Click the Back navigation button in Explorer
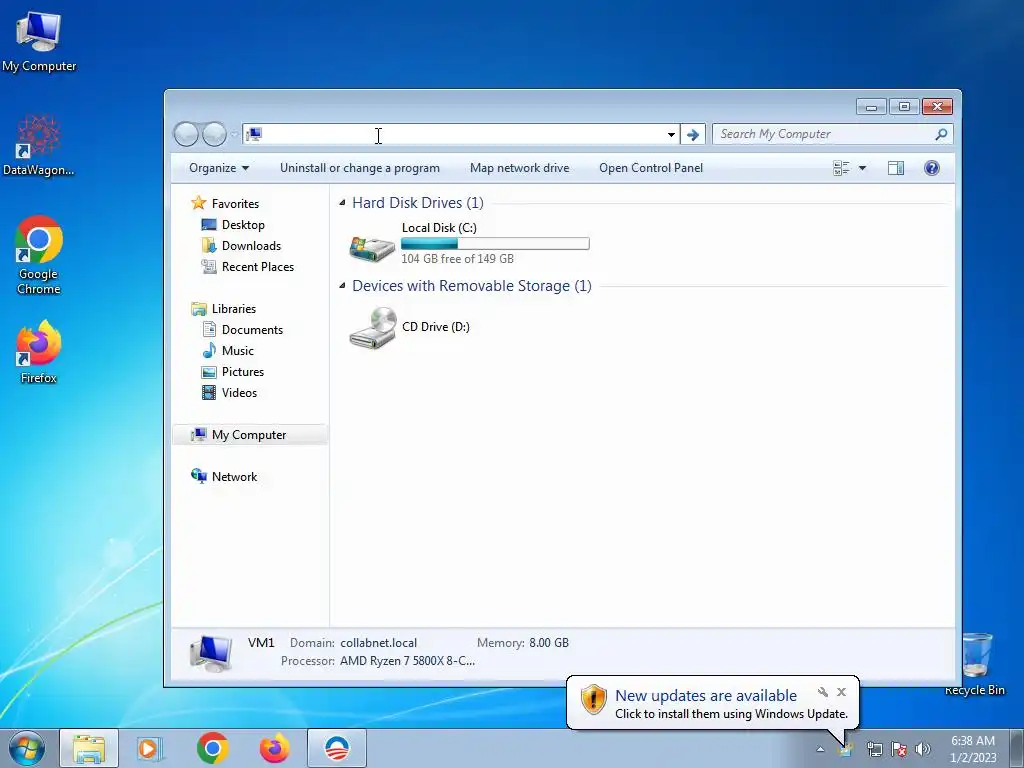 (186, 135)
